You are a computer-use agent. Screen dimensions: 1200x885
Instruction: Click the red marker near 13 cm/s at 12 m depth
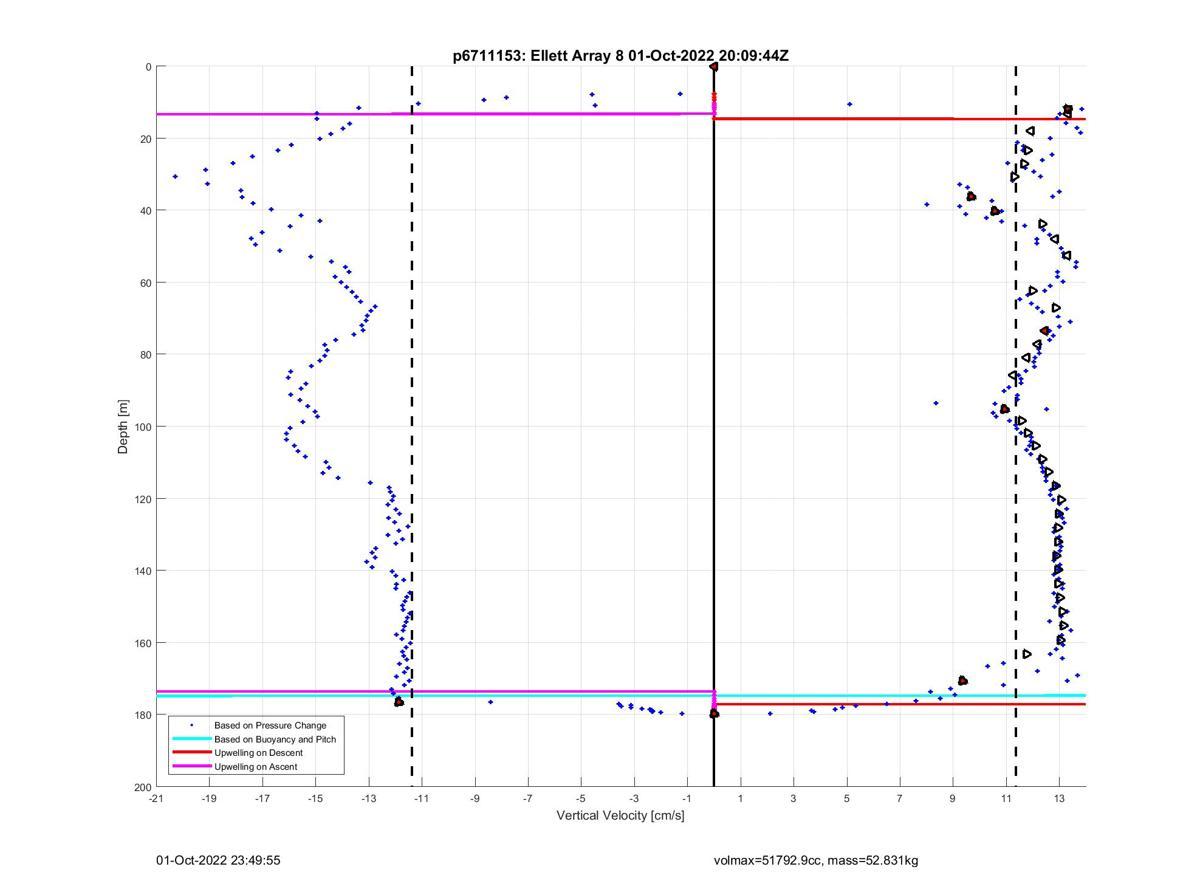click(x=1068, y=110)
